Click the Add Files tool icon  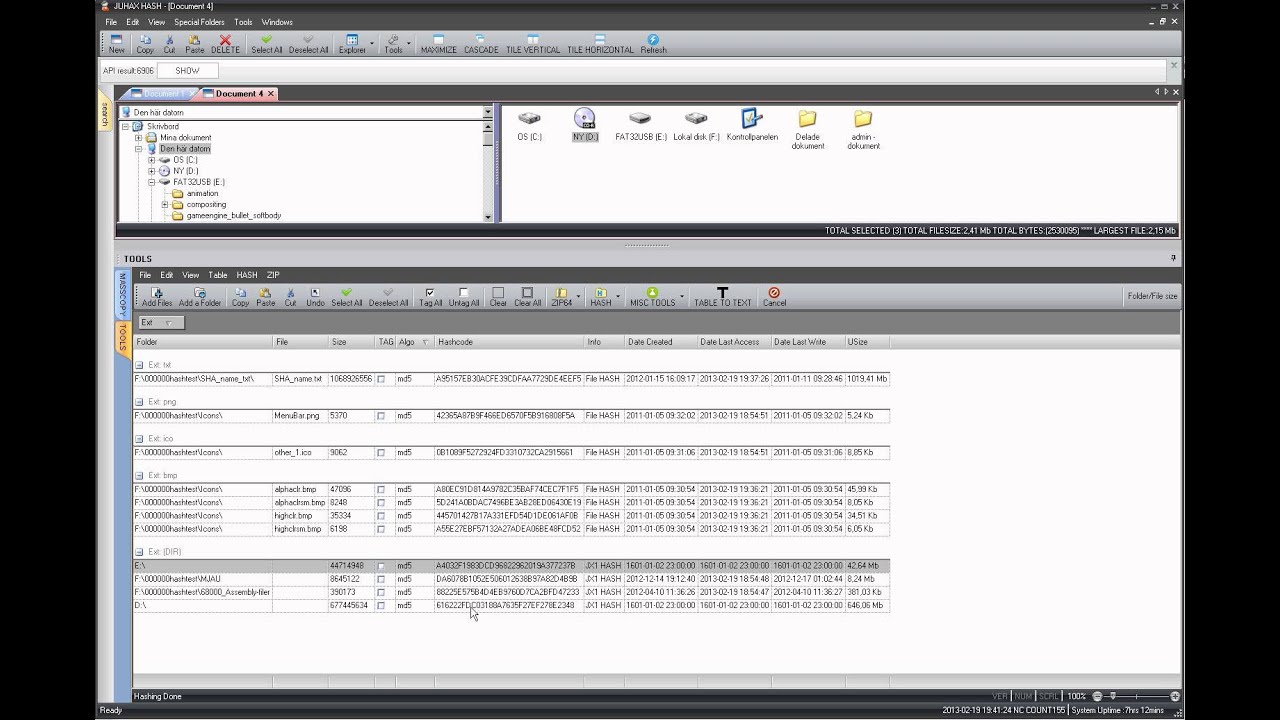pyautogui.click(x=157, y=297)
